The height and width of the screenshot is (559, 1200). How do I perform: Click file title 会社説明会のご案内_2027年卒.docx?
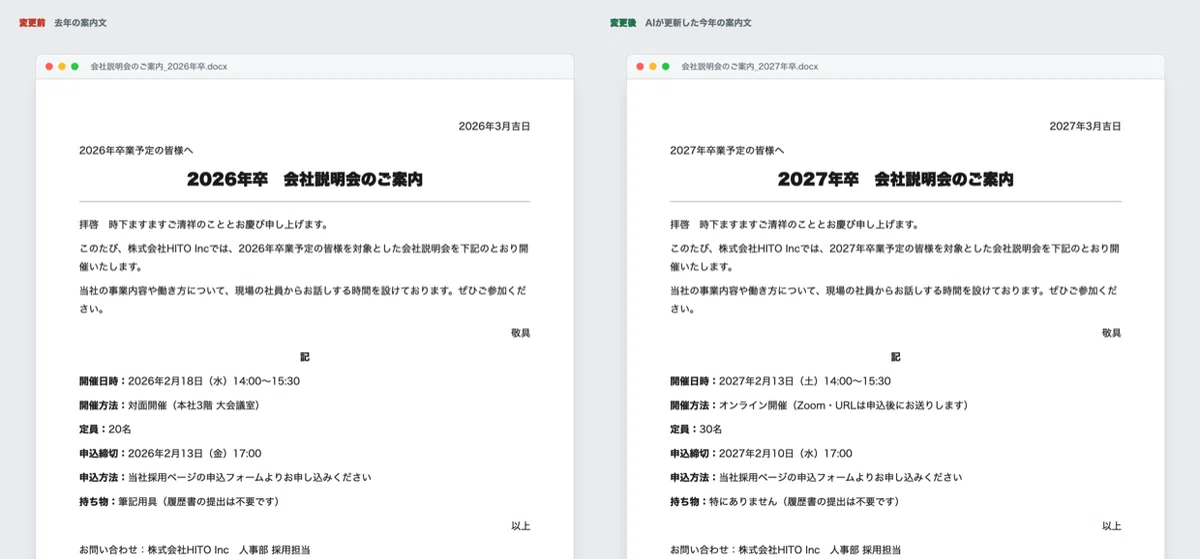click(750, 66)
